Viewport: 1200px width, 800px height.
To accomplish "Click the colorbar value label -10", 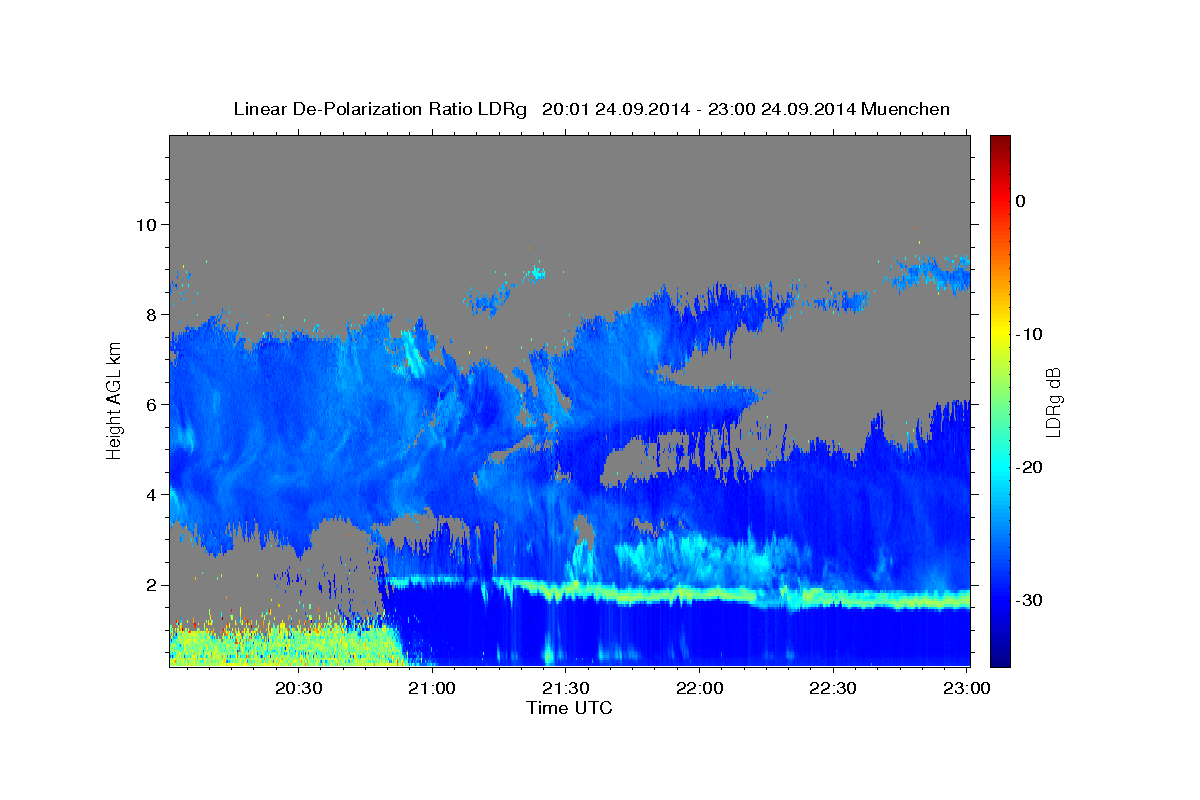I will pos(1029,334).
